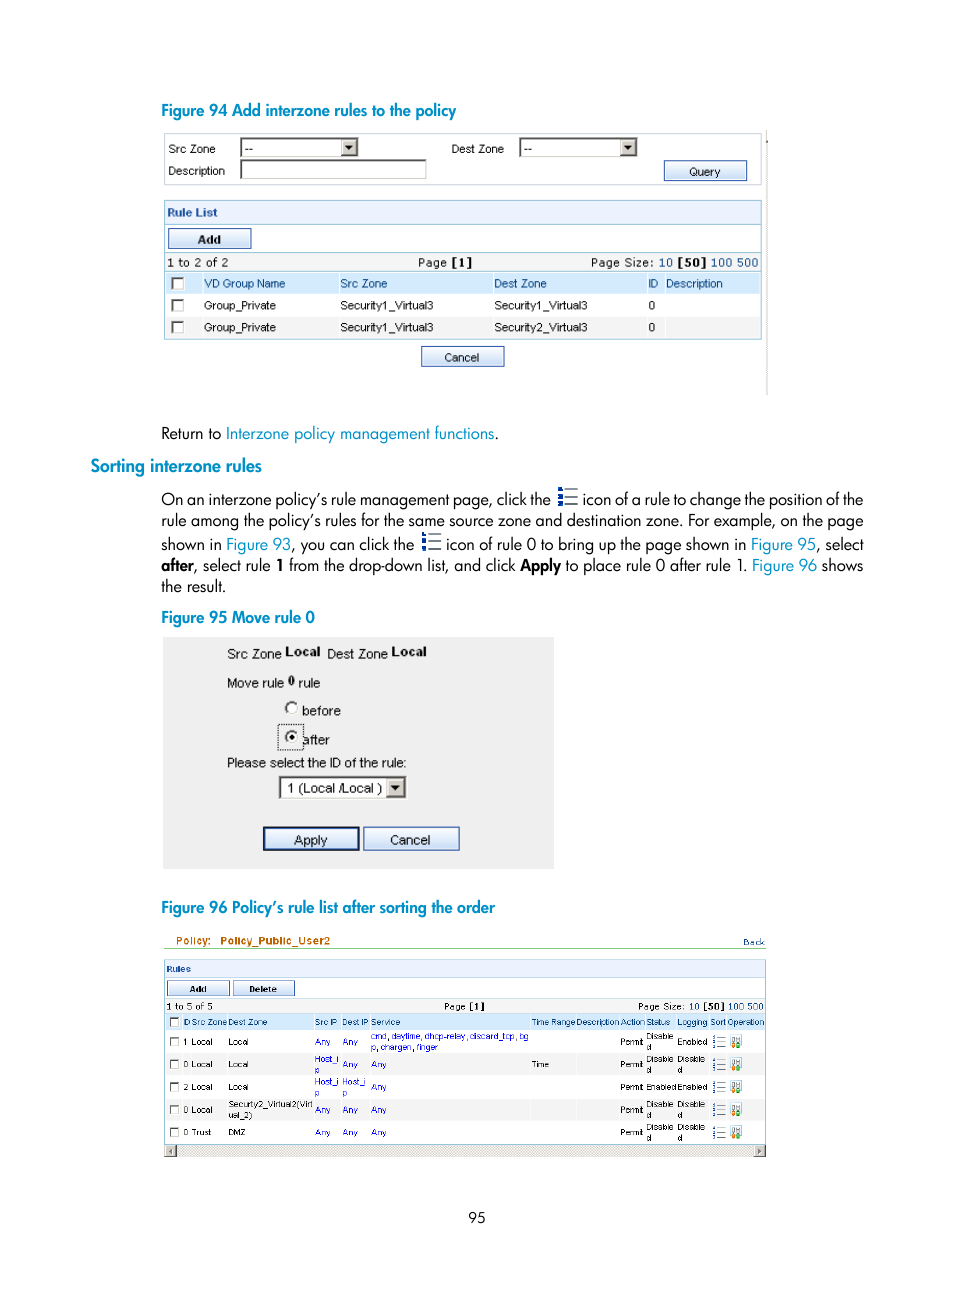This screenshot has width=954, height=1296.
Task: Check the Group_Private row with Dest Security2_Virtual3
Action: pos(178,328)
